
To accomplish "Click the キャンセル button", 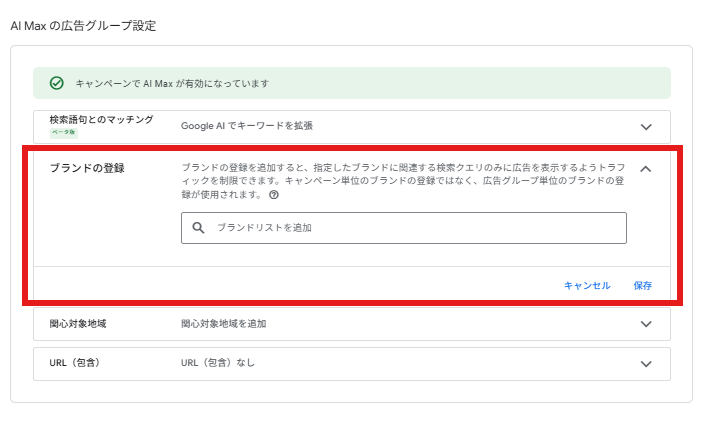I will 587,286.
